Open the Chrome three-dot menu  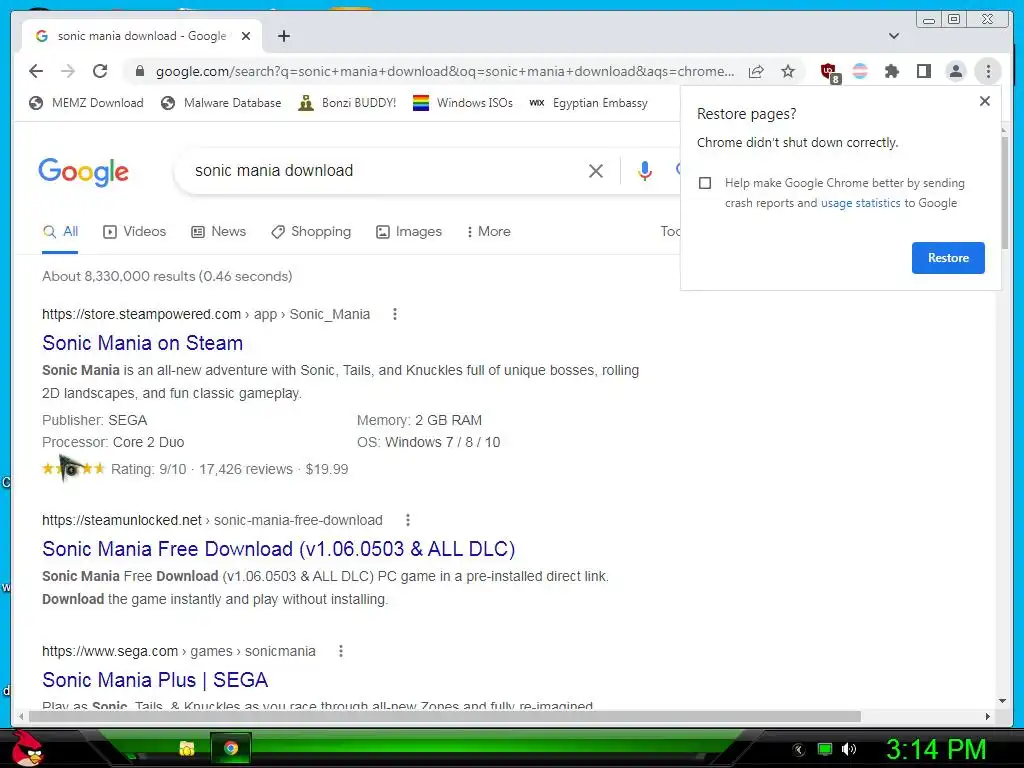tap(988, 71)
